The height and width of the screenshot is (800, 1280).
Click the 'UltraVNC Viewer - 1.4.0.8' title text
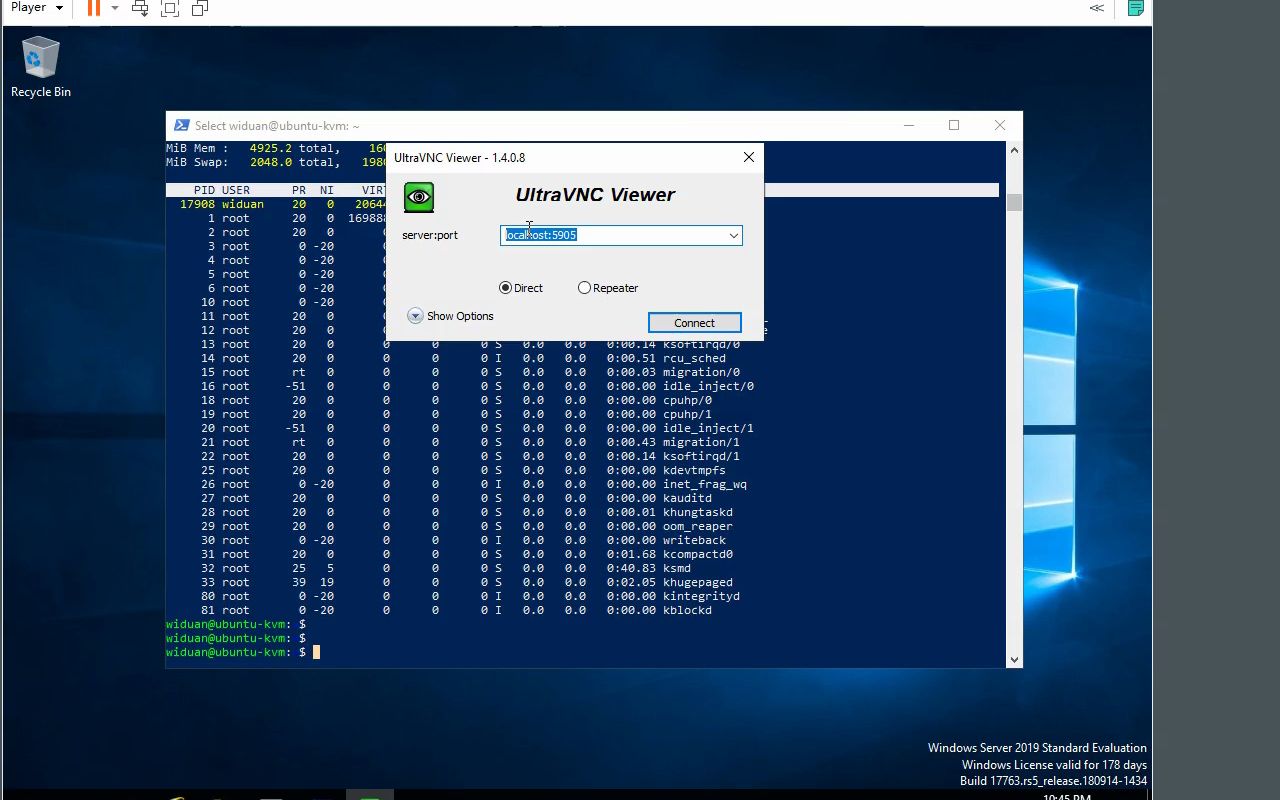(459, 157)
